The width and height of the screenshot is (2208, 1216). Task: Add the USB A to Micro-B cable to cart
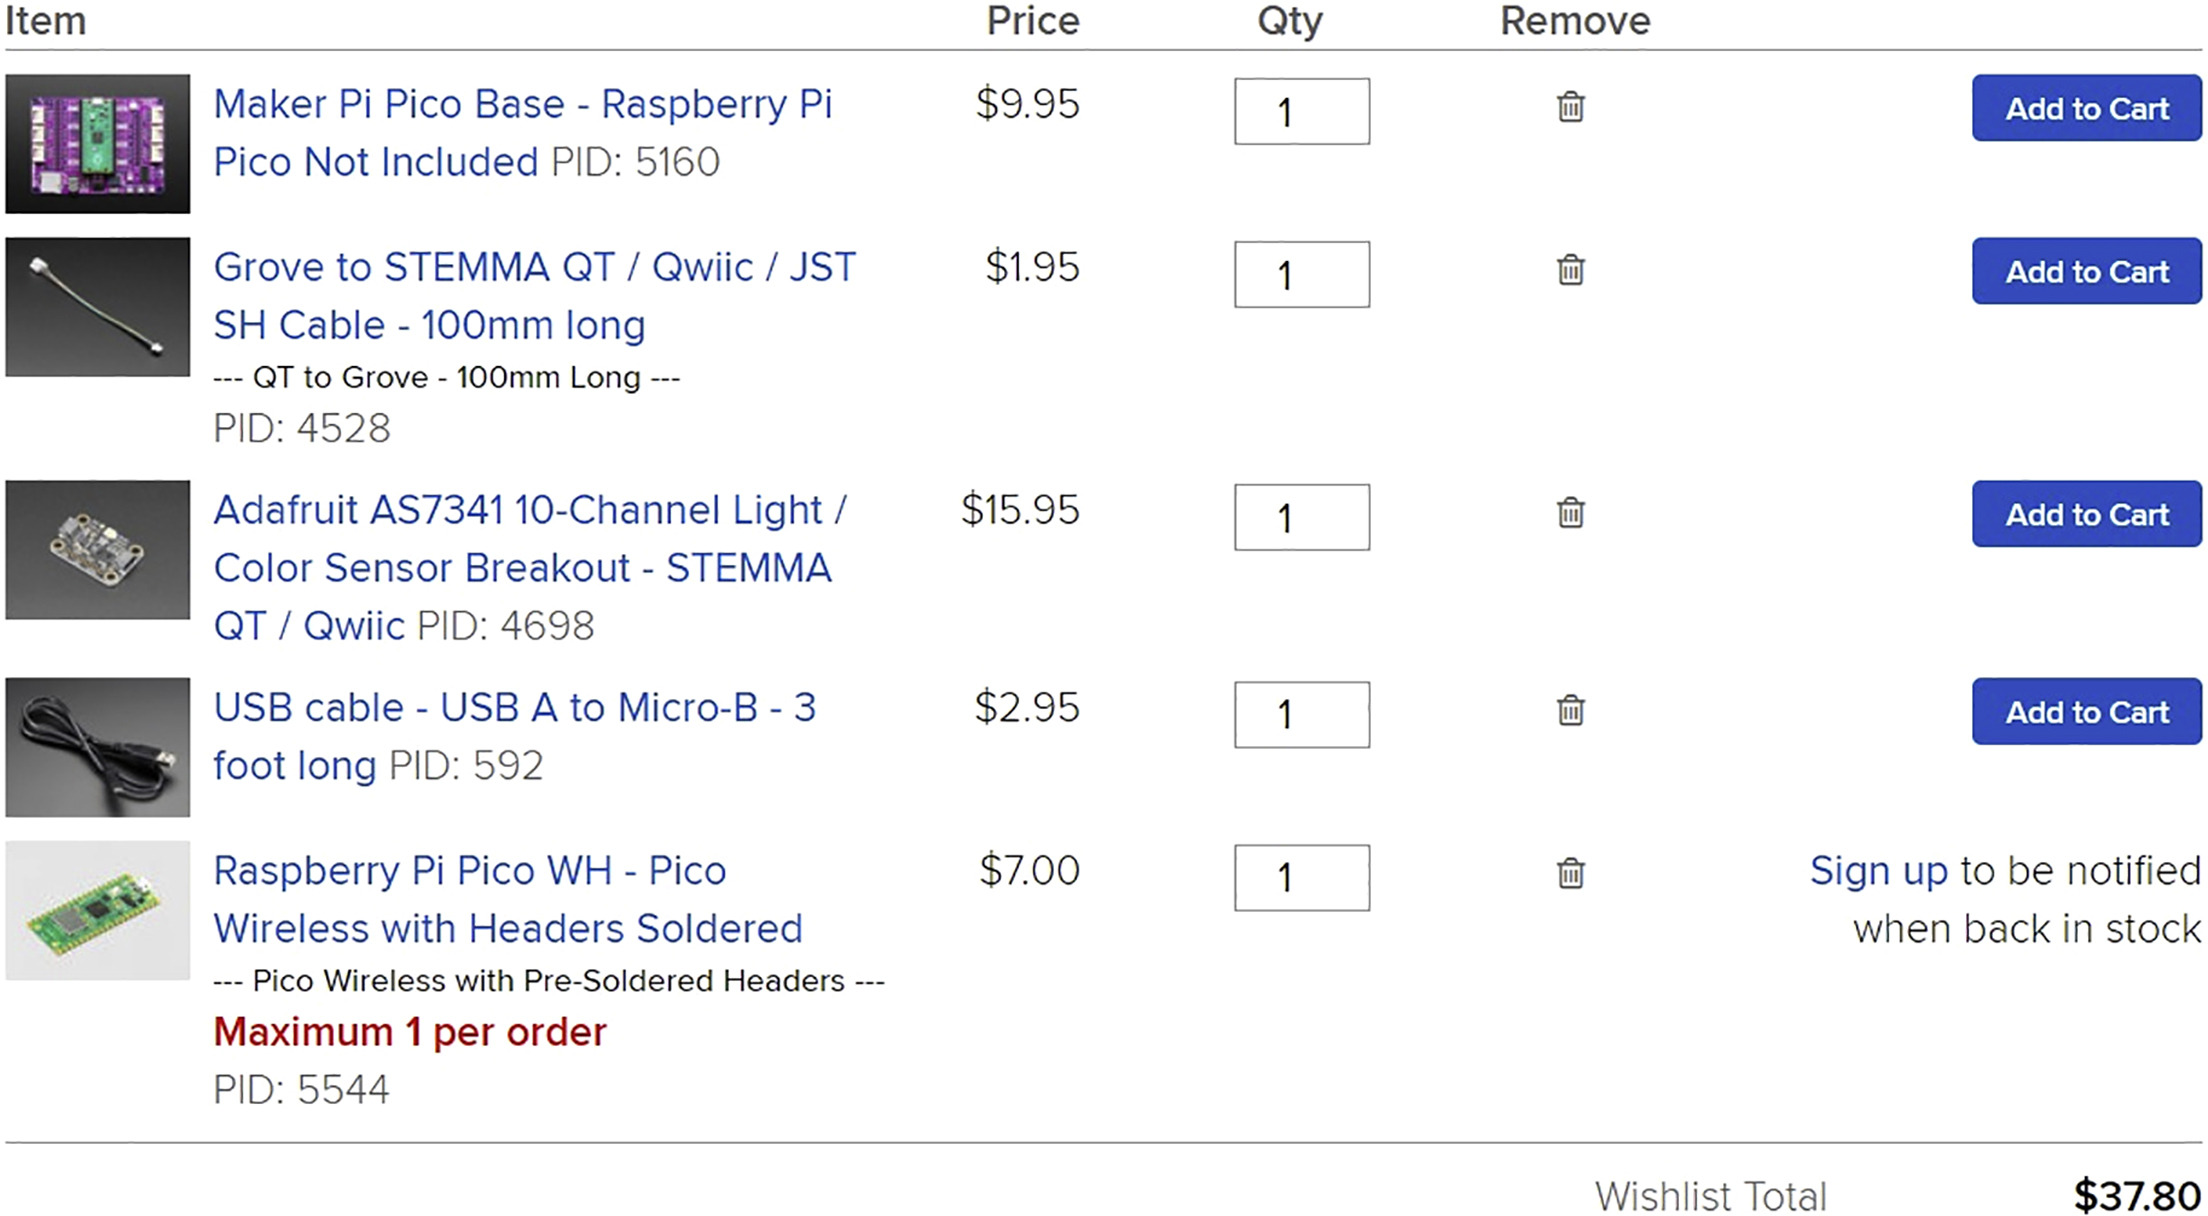click(x=2086, y=712)
